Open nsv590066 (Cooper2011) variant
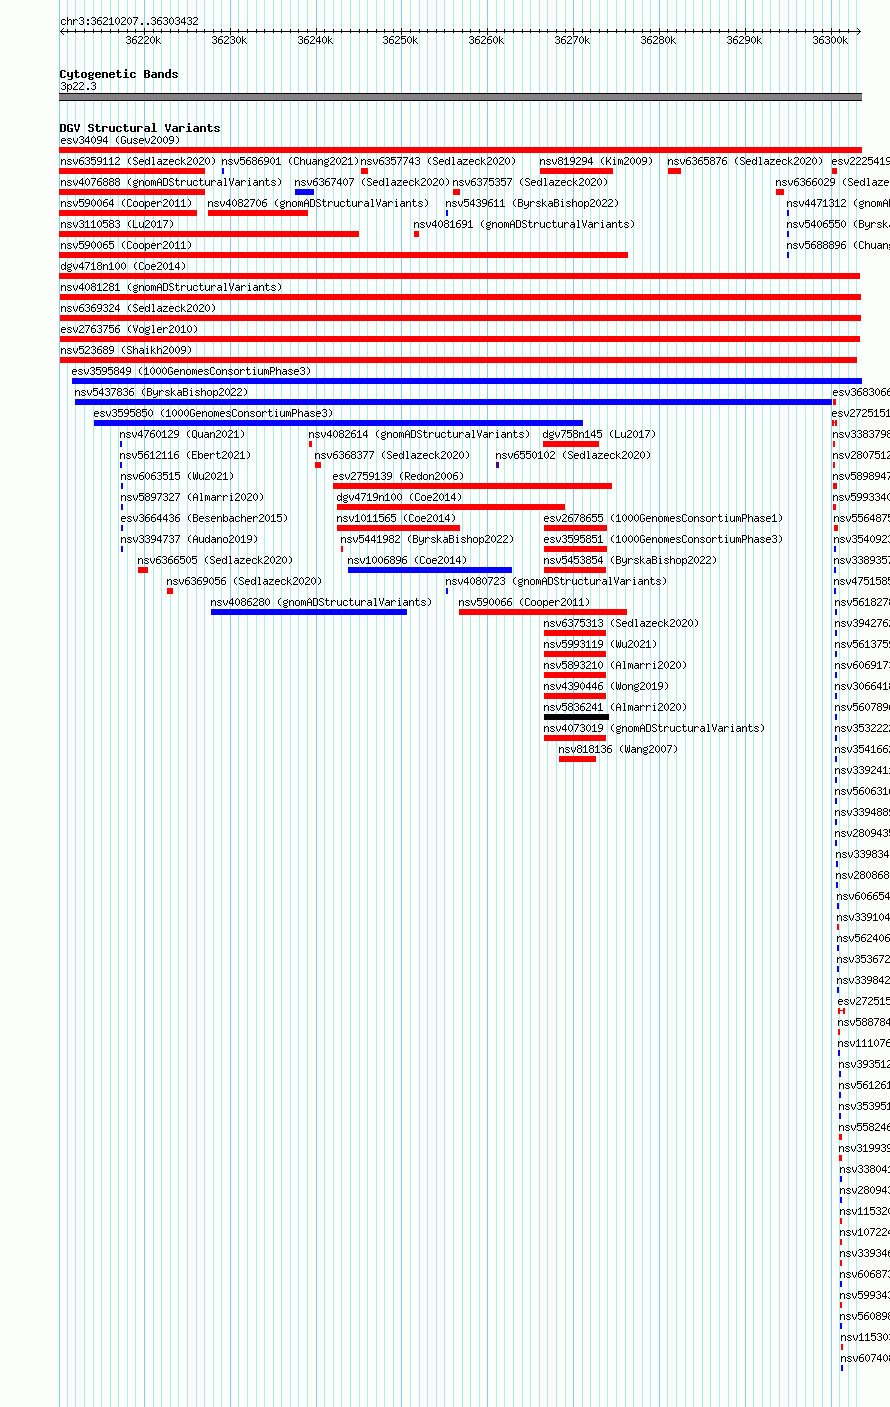 pos(525,602)
